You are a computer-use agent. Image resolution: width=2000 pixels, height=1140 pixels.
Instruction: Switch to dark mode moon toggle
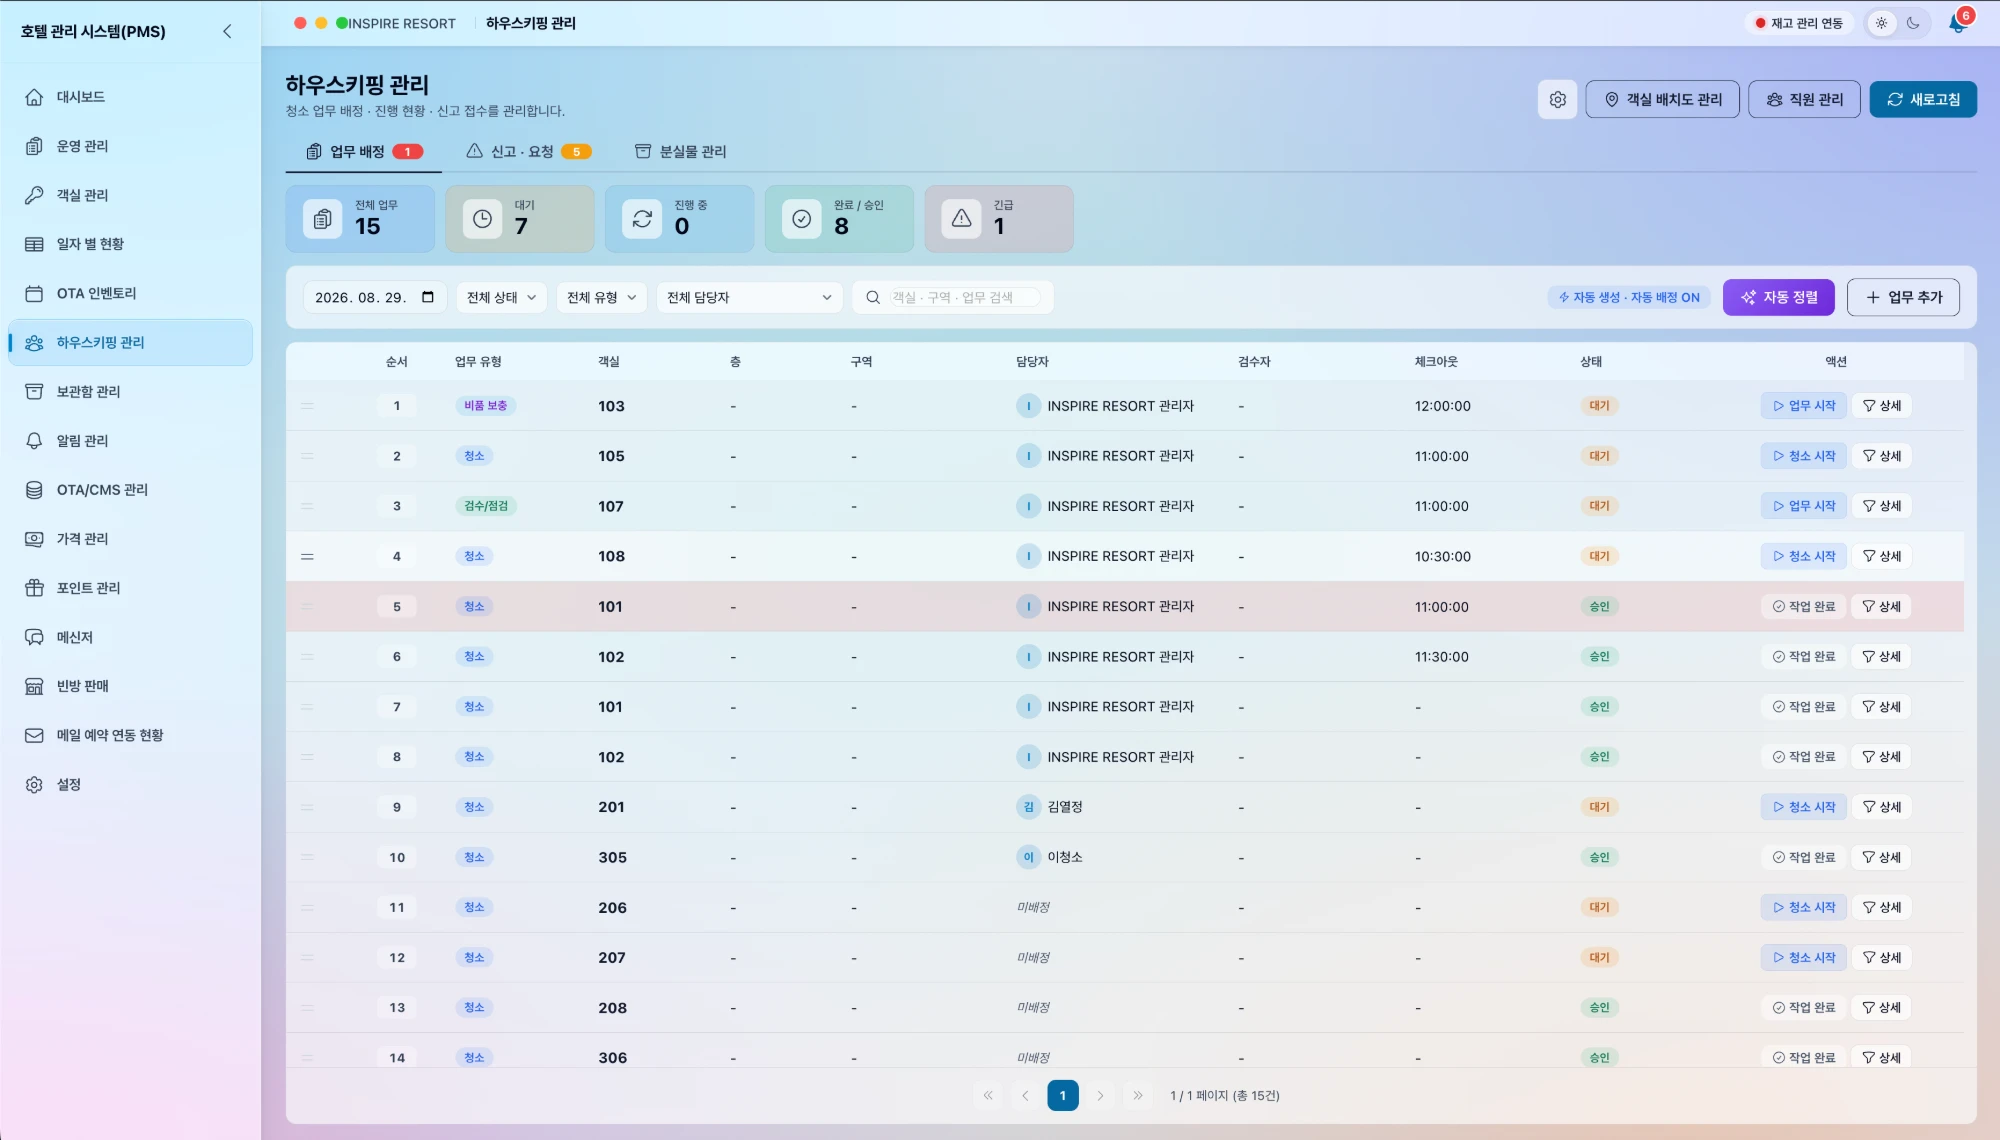pyautogui.click(x=1913, y=23)
